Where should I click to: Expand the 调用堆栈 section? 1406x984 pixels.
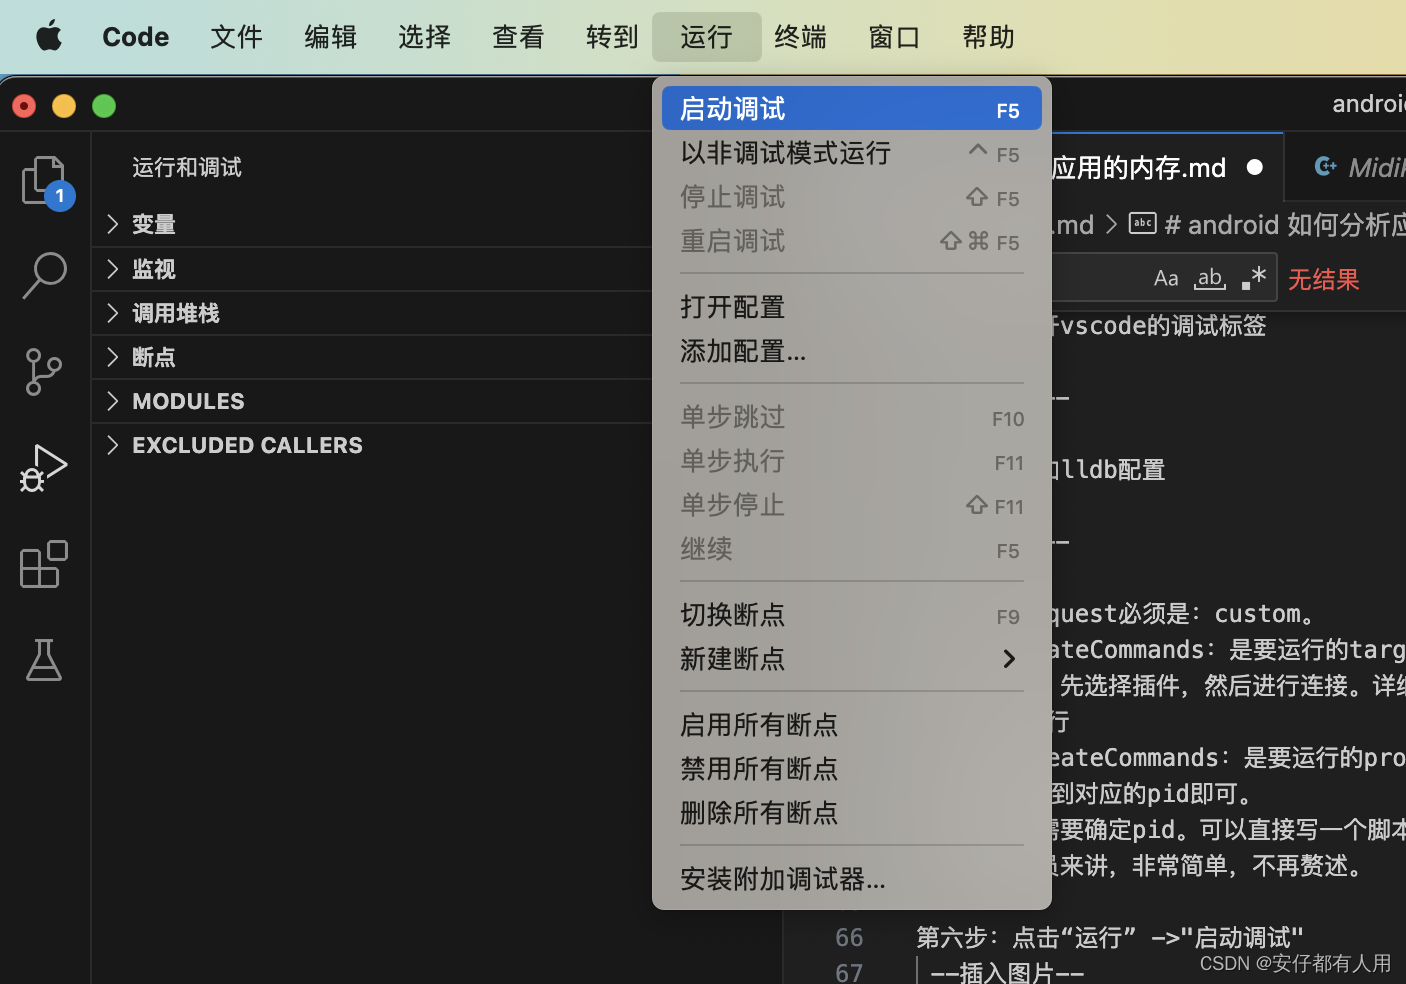pyautogui.click(x=372, y=313)
